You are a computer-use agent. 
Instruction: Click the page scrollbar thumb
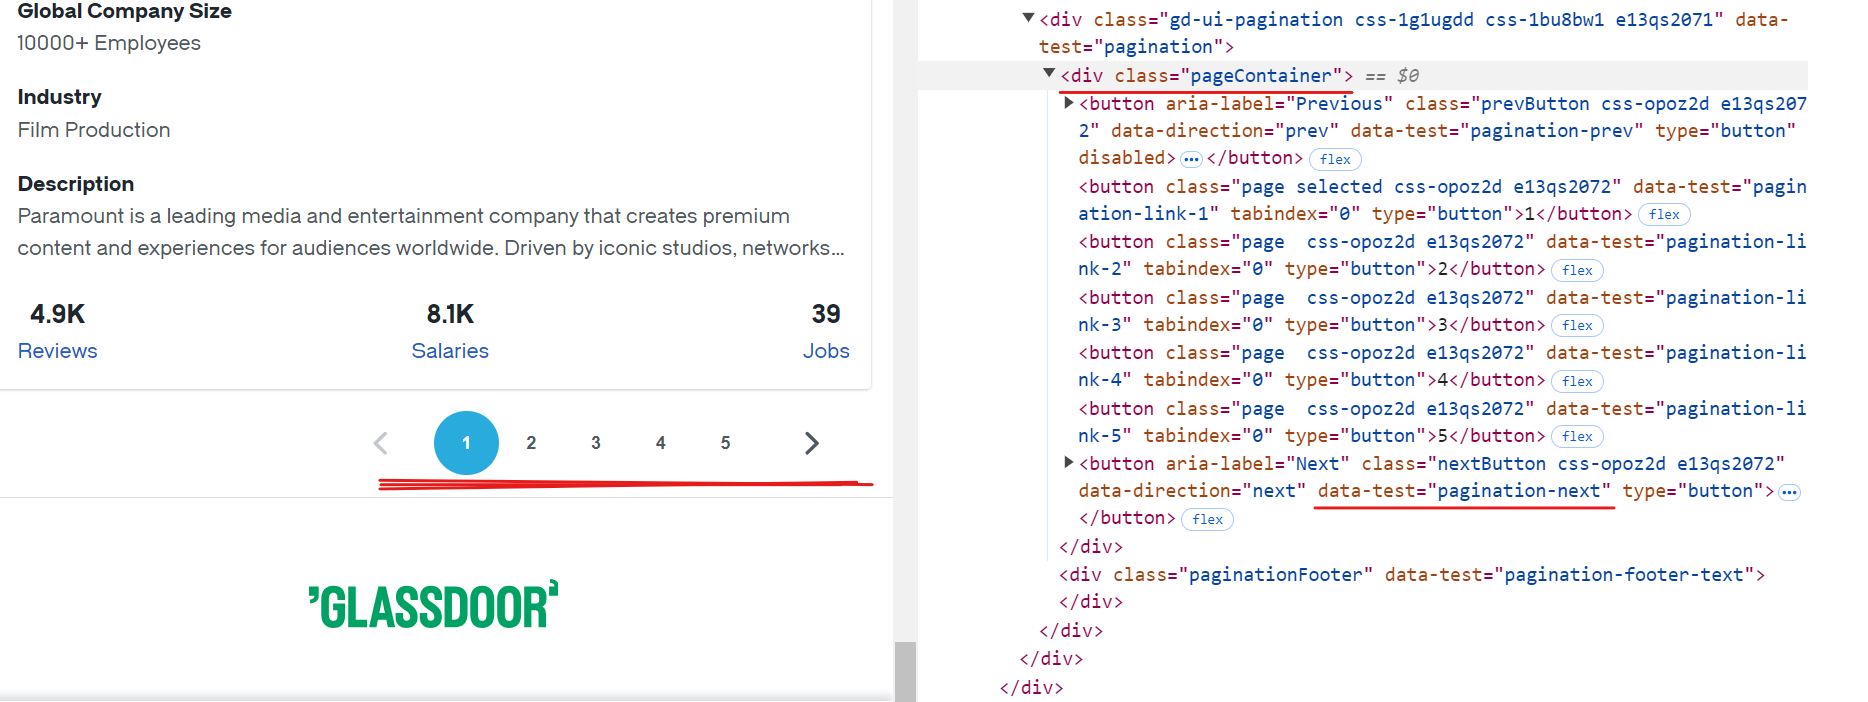coord(905,671)
